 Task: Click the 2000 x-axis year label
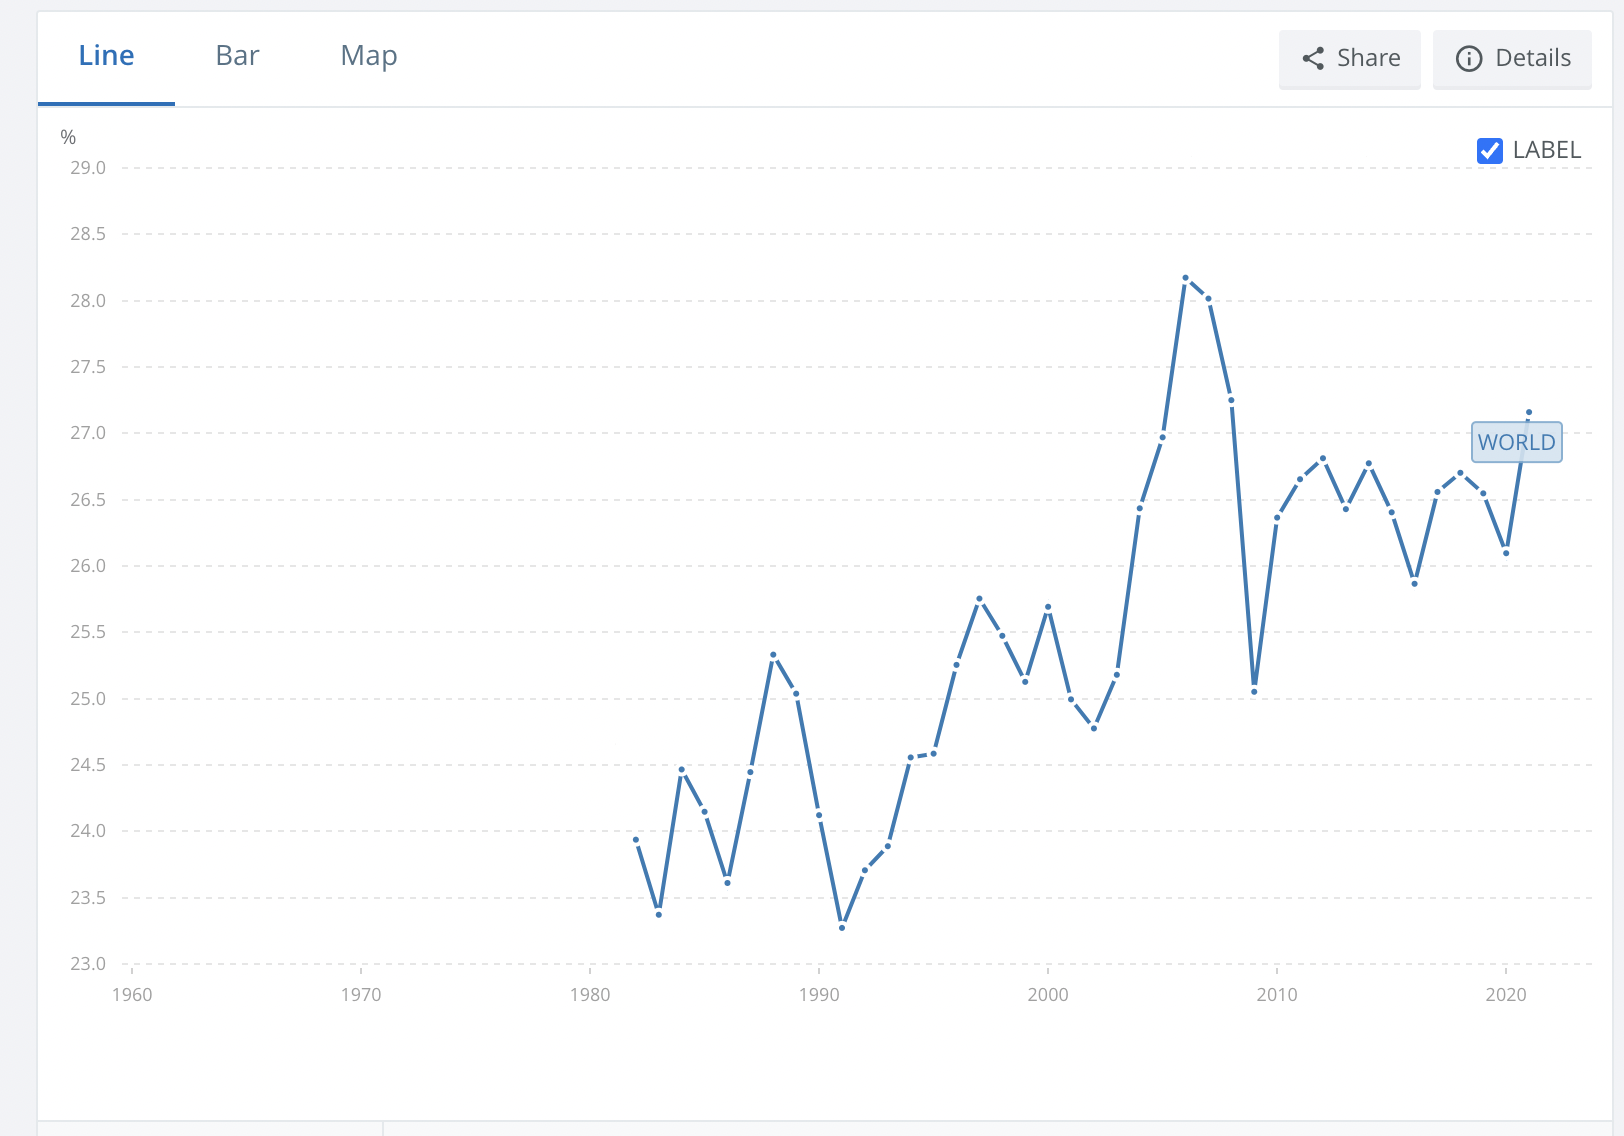point(1047,994)
